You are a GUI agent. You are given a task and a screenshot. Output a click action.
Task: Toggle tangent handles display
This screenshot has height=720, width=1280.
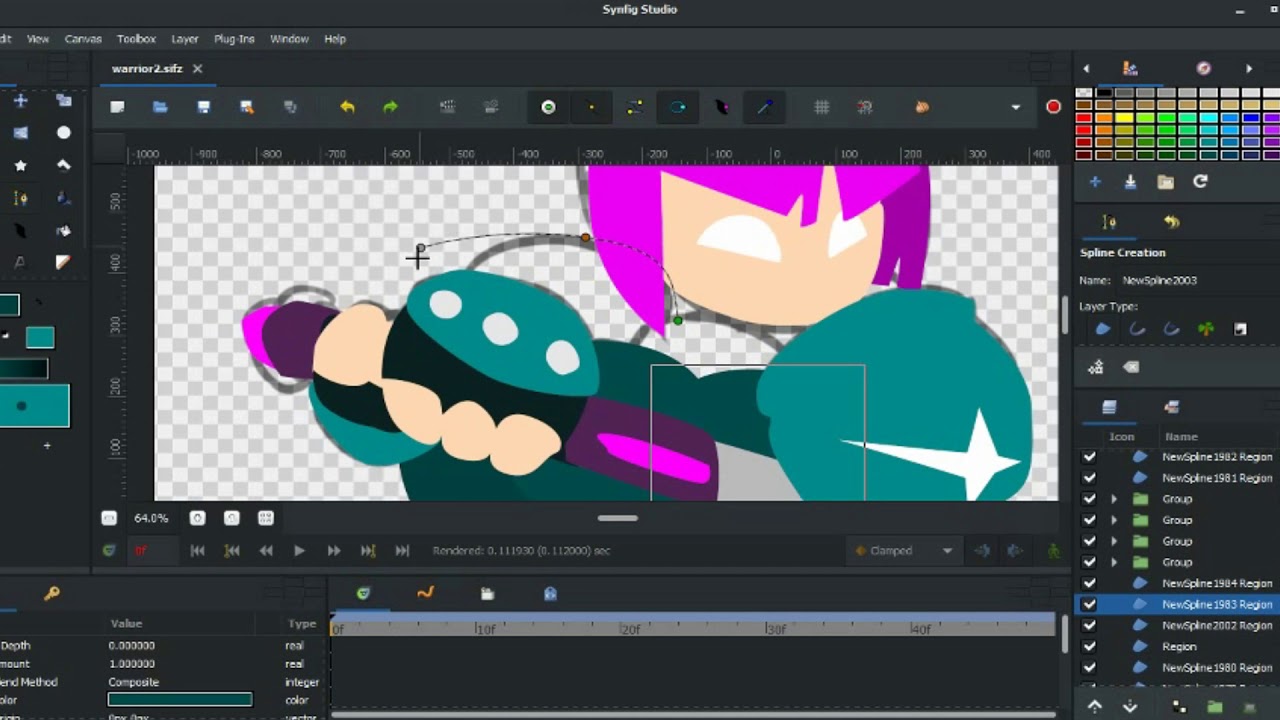click(x=635, y=107)
